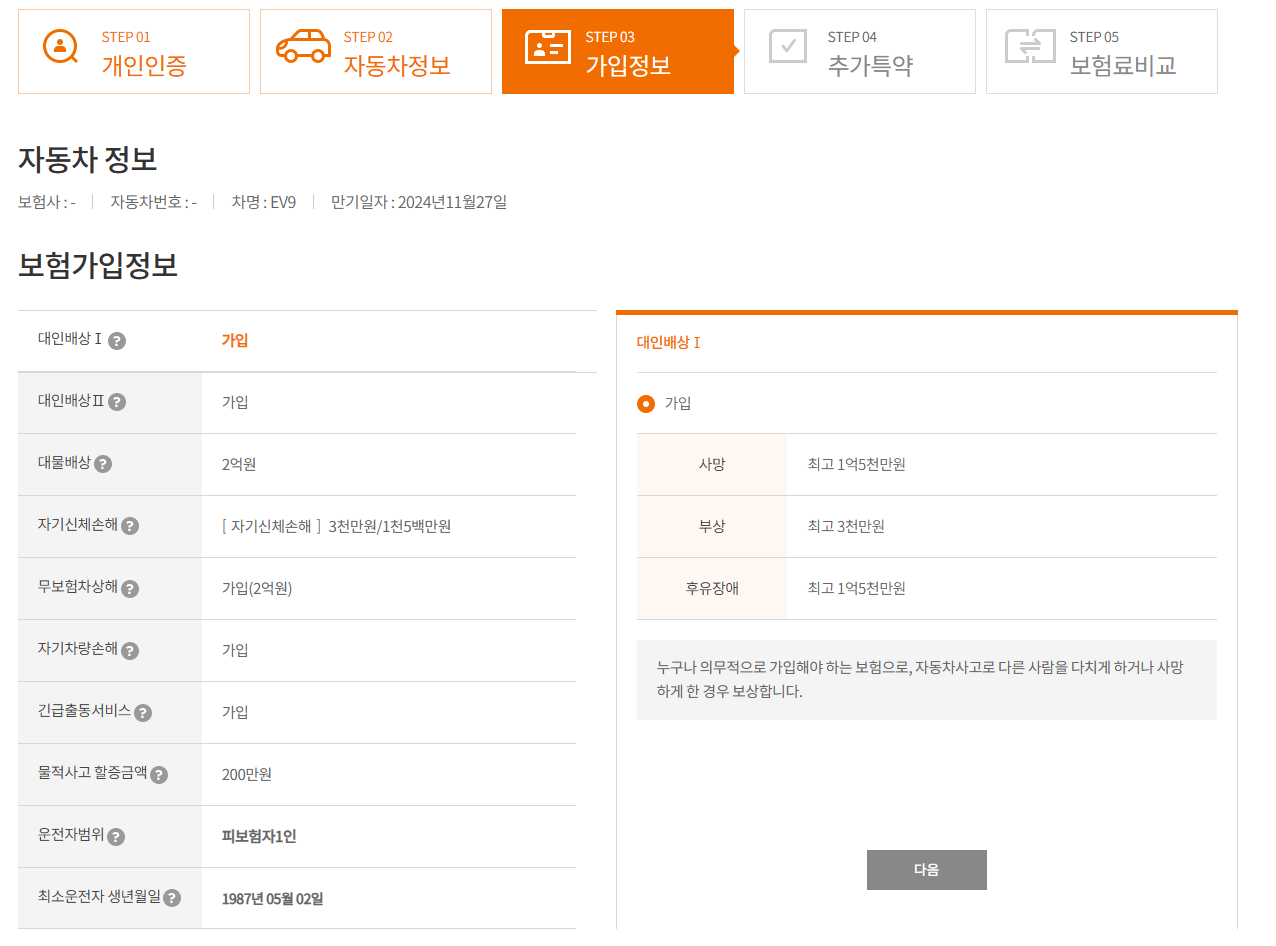The height and width of the screenshot is (946, 1276).
Task: Click the 다음 button to continue
Action: (925, 869)
